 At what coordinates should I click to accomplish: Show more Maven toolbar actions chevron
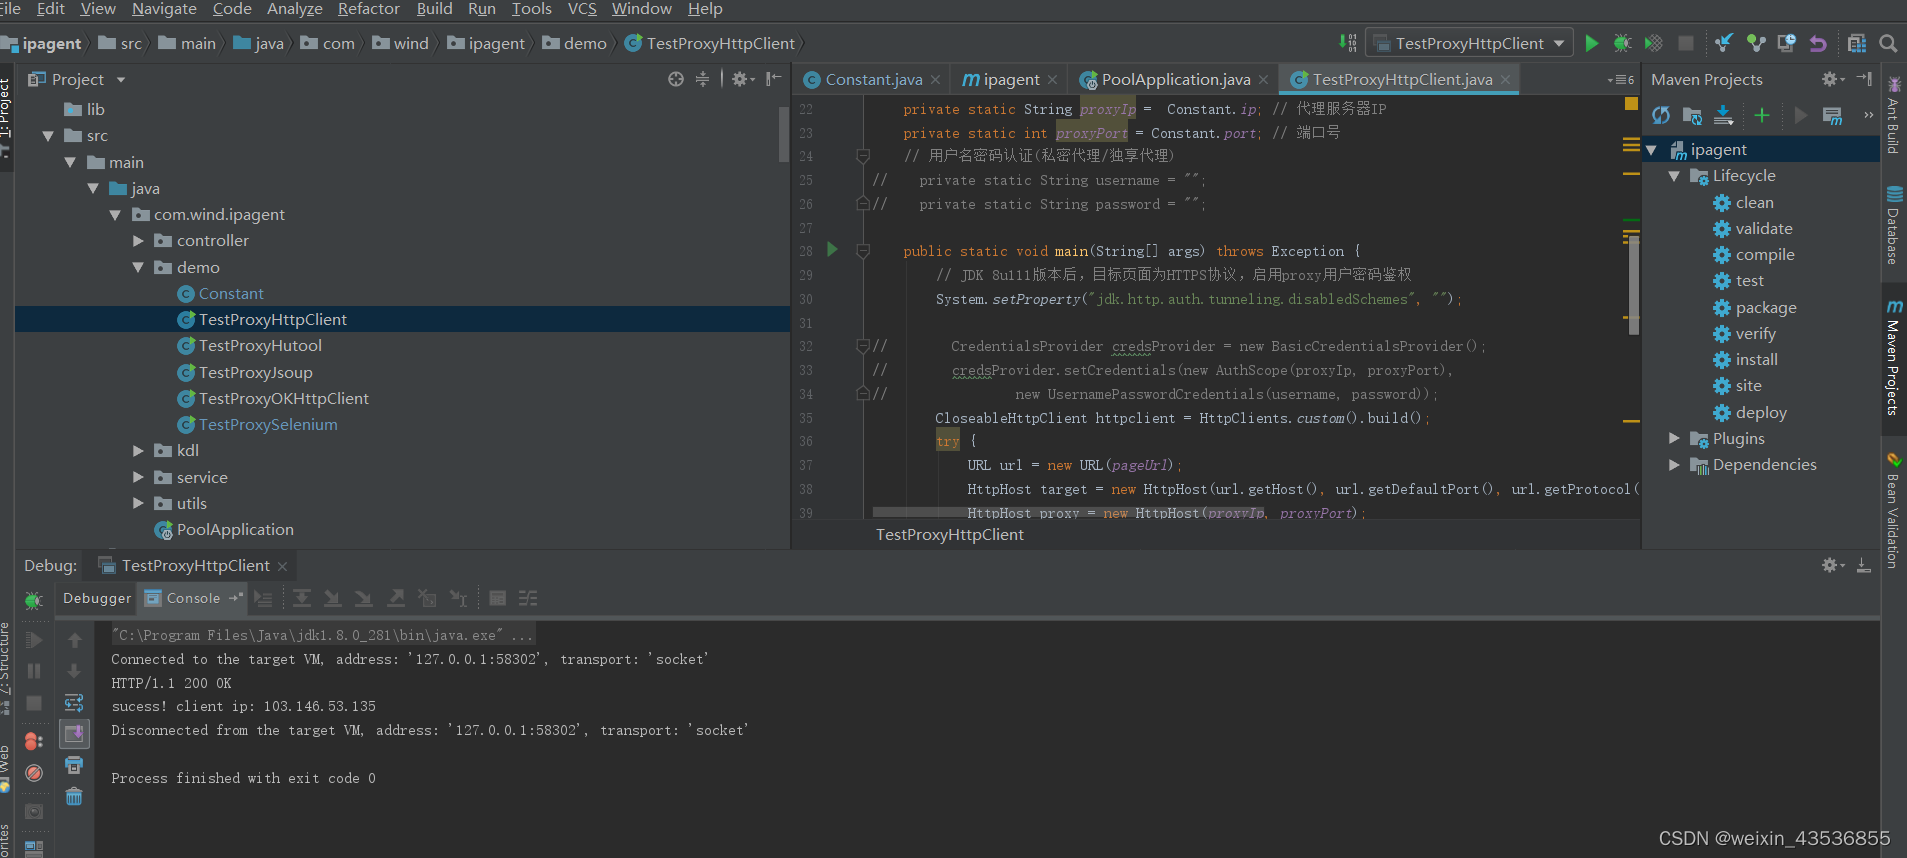(x=1868, y=115)
